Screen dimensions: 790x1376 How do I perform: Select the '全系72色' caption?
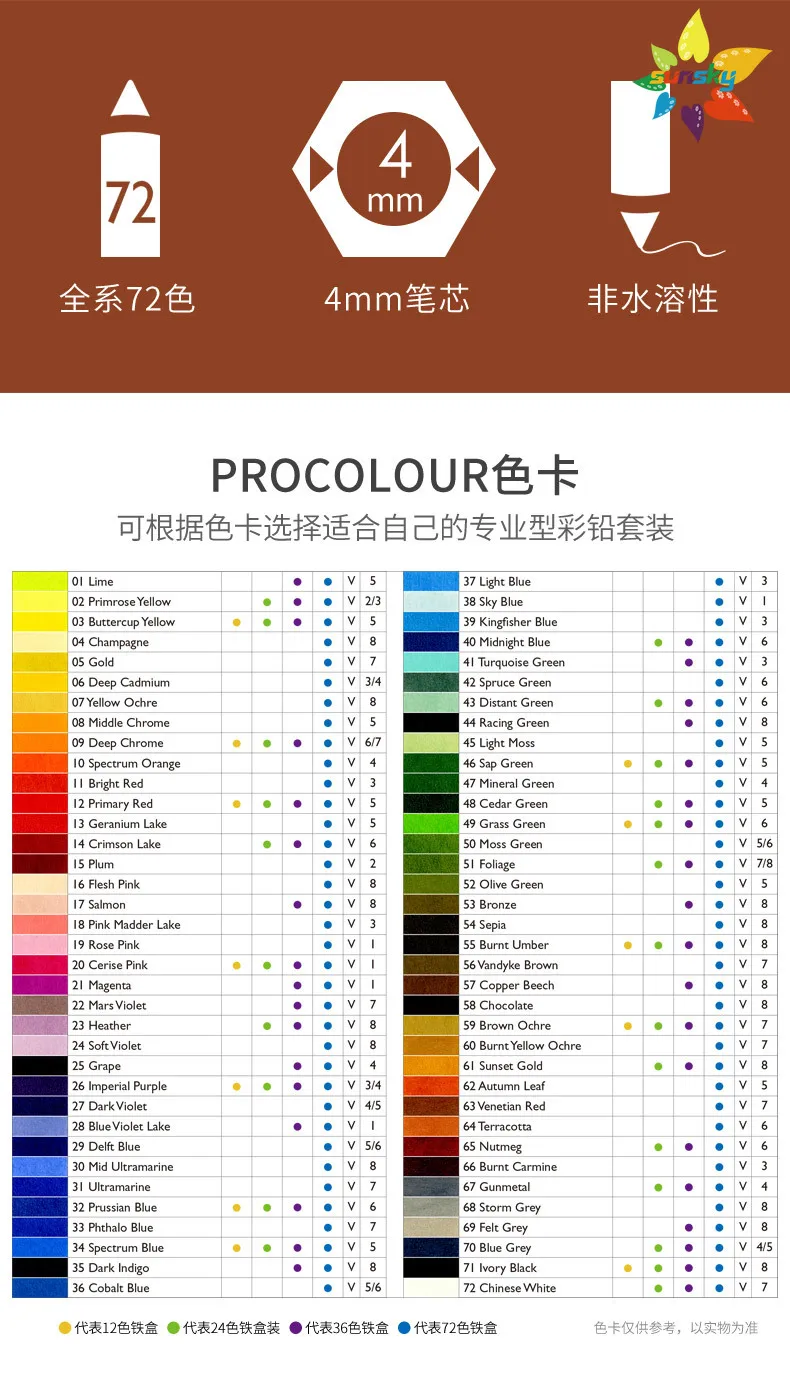coord(127,299)
